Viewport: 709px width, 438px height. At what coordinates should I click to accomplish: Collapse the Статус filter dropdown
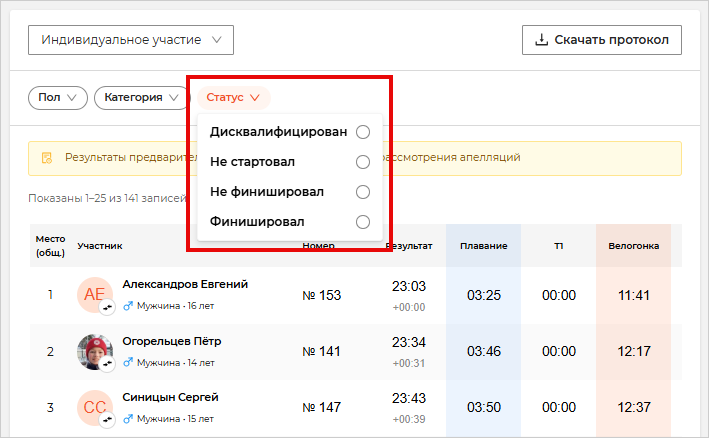click(233, 98)
